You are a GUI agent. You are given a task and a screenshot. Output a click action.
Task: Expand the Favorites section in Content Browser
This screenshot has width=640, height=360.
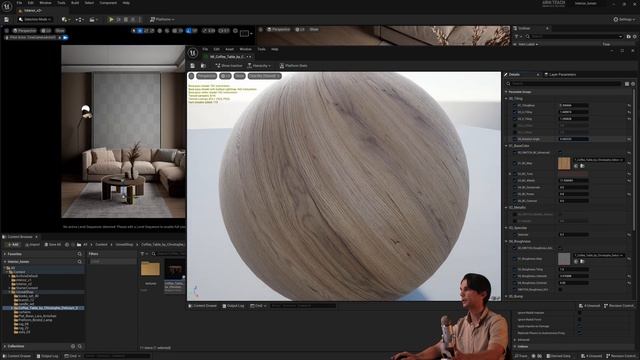[5, 254]
